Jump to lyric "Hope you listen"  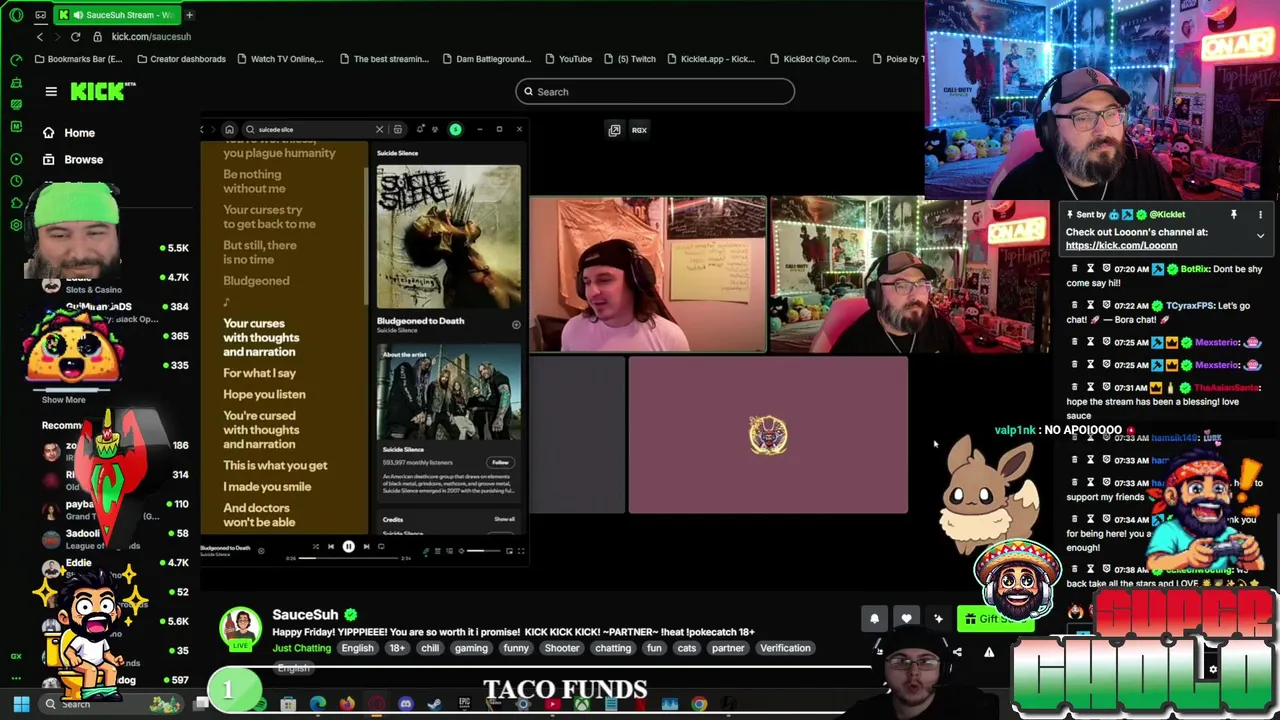[x=264, y=394]
